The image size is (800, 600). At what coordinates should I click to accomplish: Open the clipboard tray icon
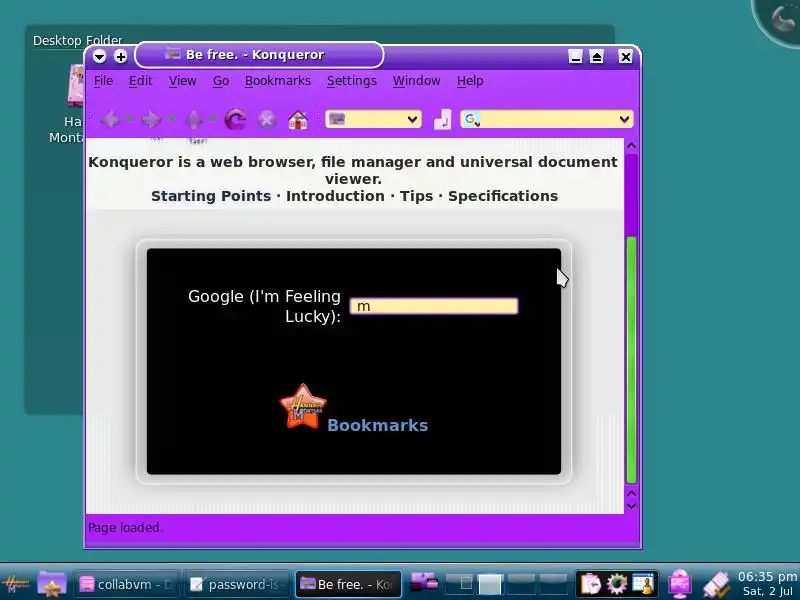coord(591,584)
